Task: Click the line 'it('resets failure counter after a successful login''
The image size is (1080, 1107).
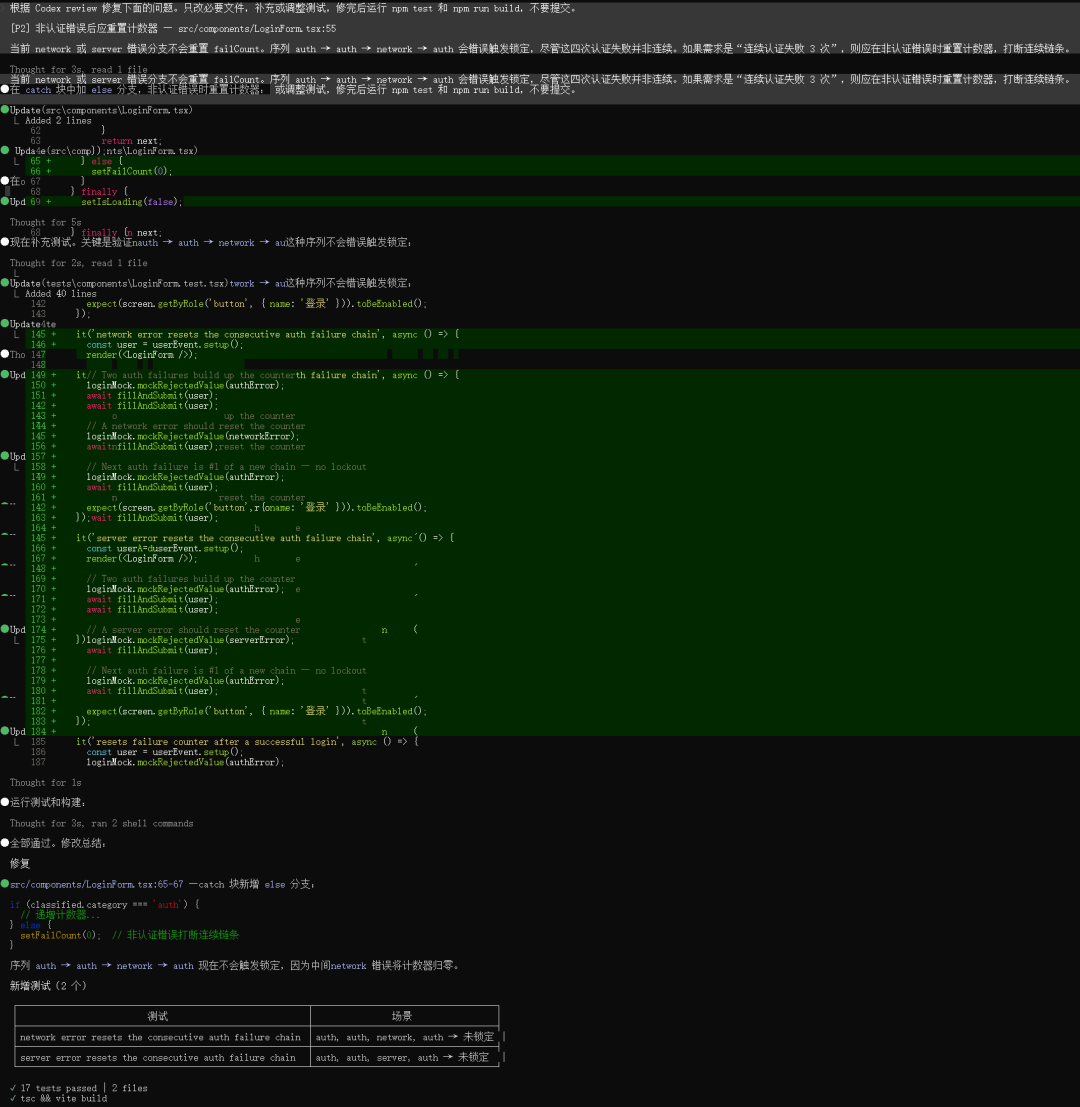Action: coord(247,742)
